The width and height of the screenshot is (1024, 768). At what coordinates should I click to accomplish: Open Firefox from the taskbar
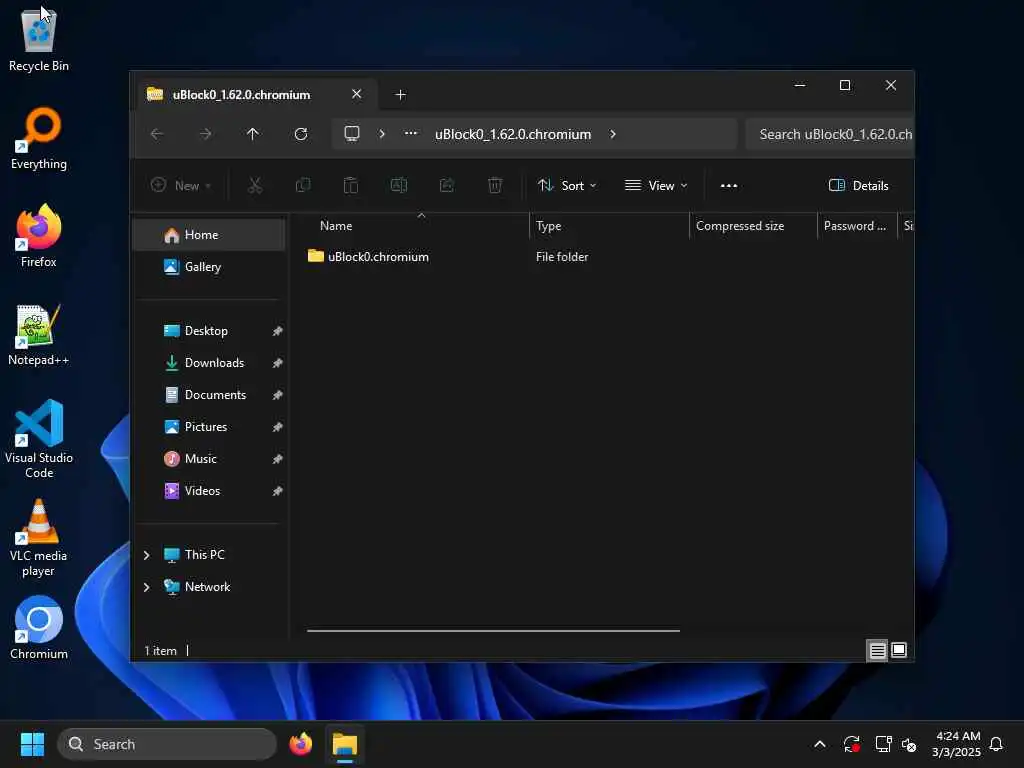pos(301,744)
